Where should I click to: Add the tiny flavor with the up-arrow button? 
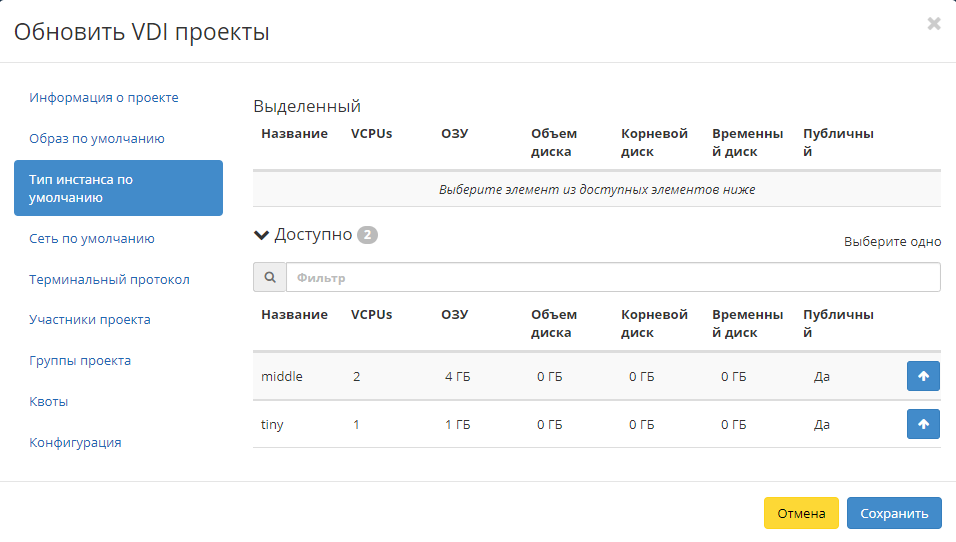coord(922,424)
